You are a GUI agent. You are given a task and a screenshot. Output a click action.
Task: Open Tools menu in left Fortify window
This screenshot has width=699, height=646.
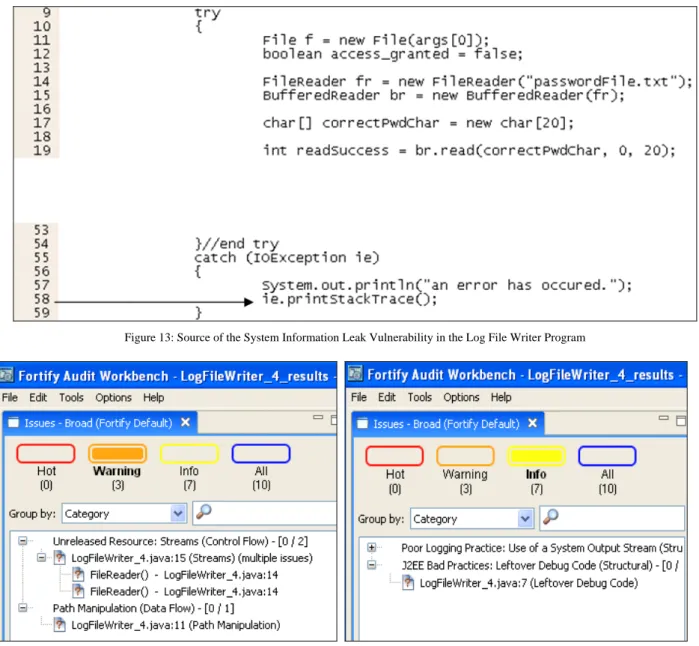(71, 397)
